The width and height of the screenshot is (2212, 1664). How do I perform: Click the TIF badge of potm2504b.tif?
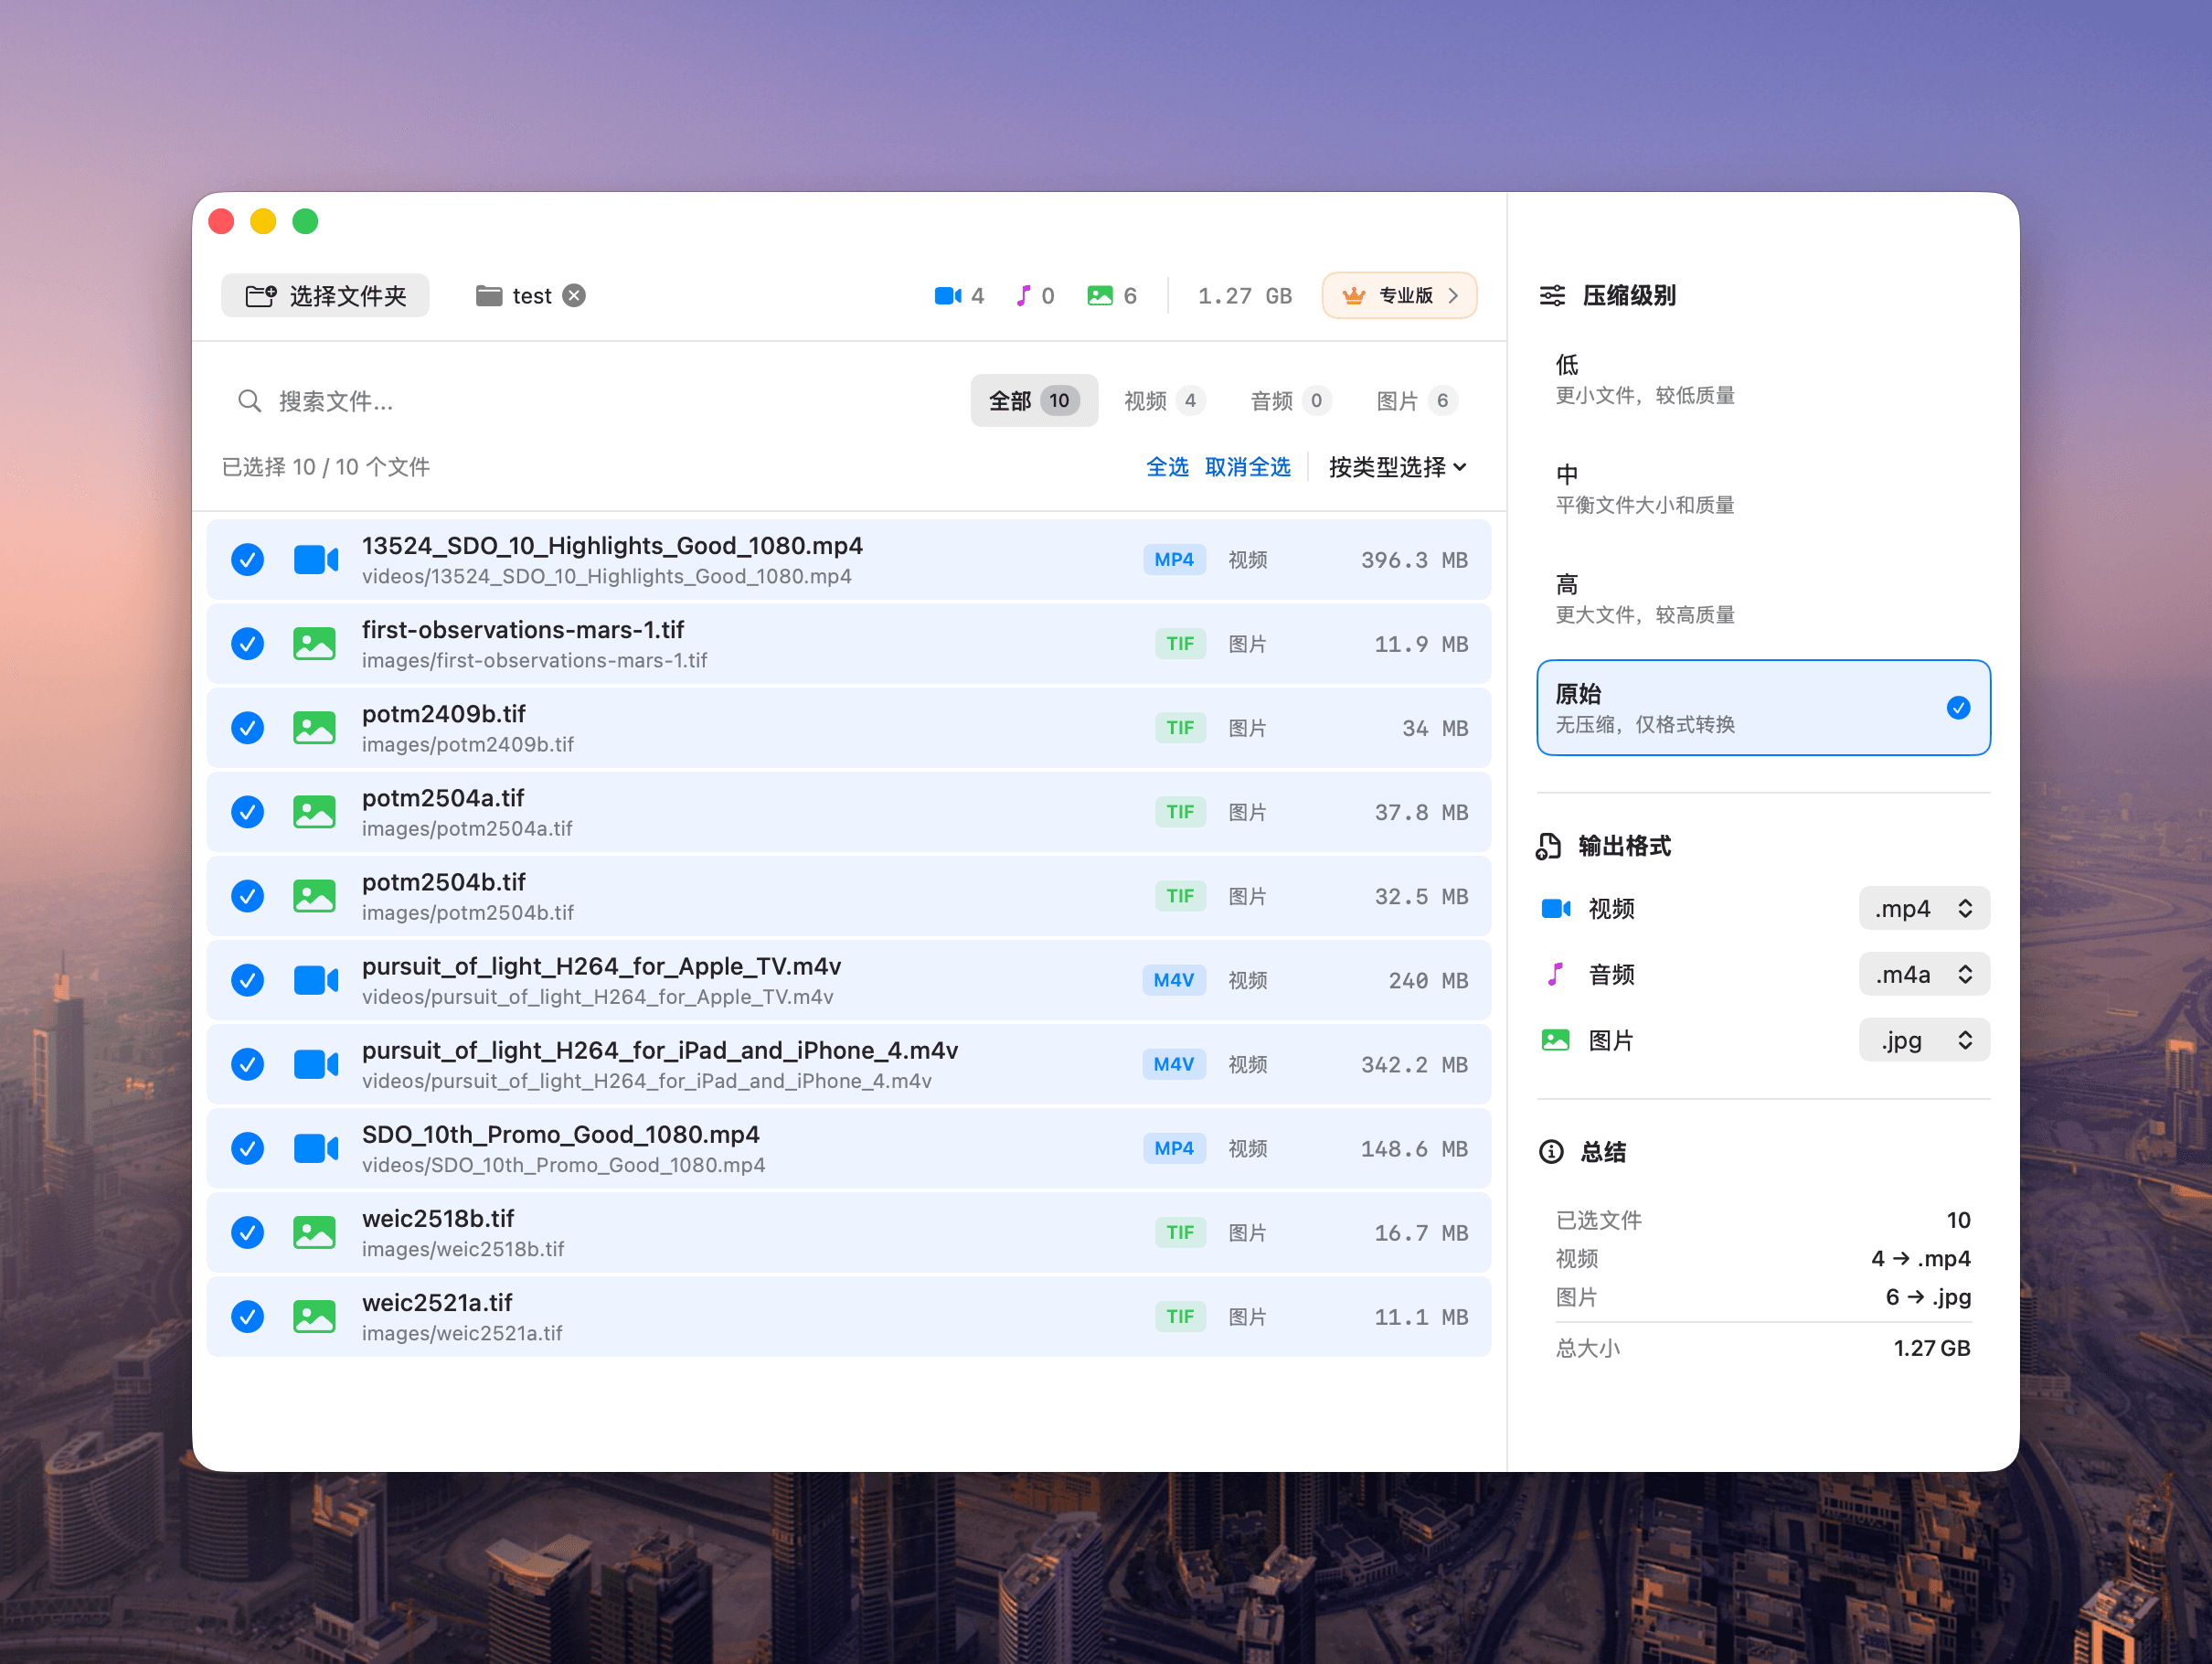[1180, 896]
